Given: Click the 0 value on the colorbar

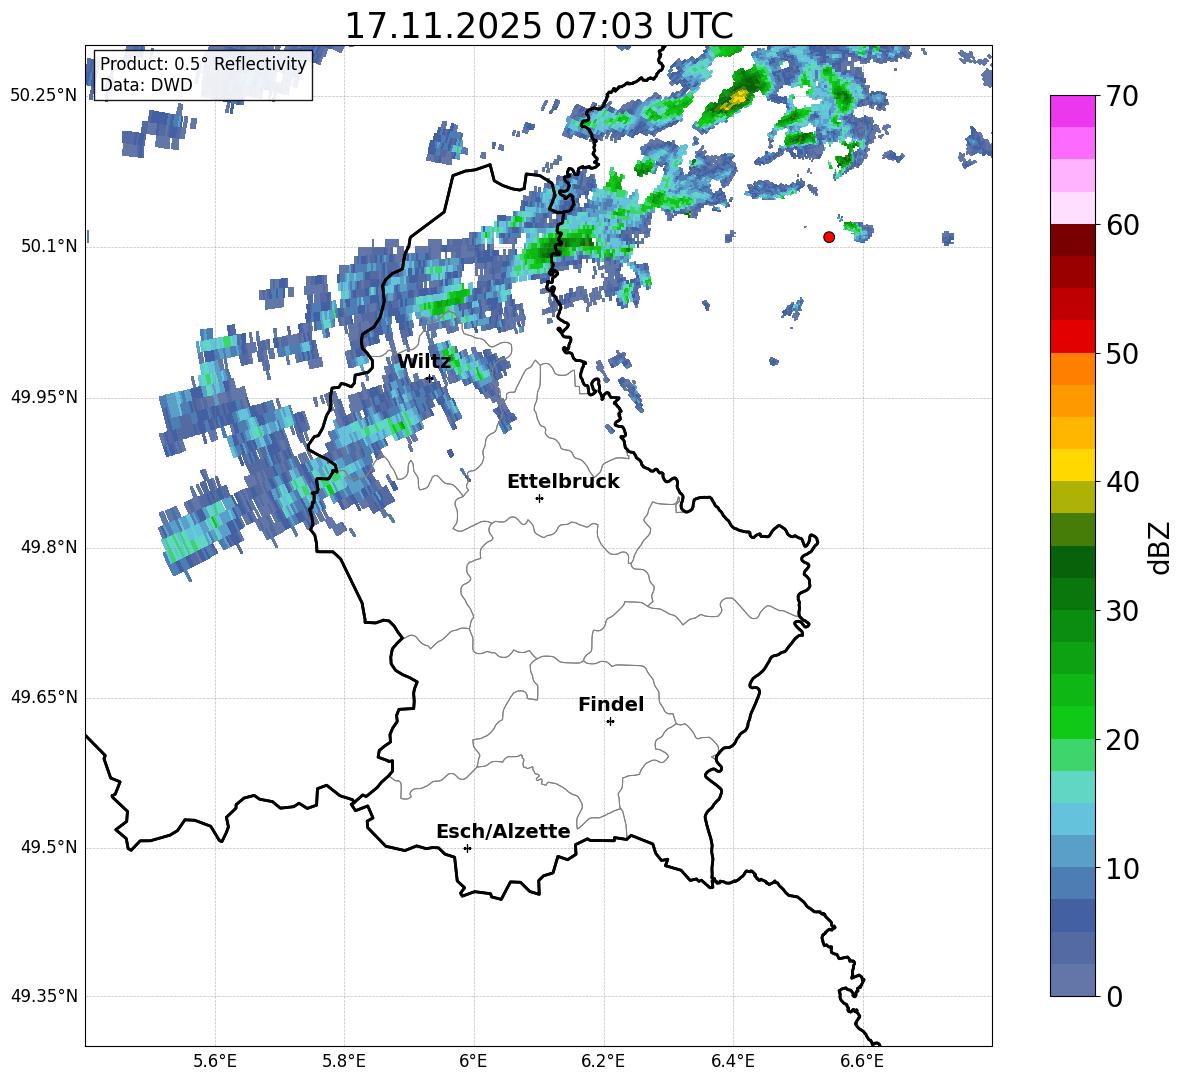Looking at the screenshot, I should pyautogui.click(x=1114, y=996).
